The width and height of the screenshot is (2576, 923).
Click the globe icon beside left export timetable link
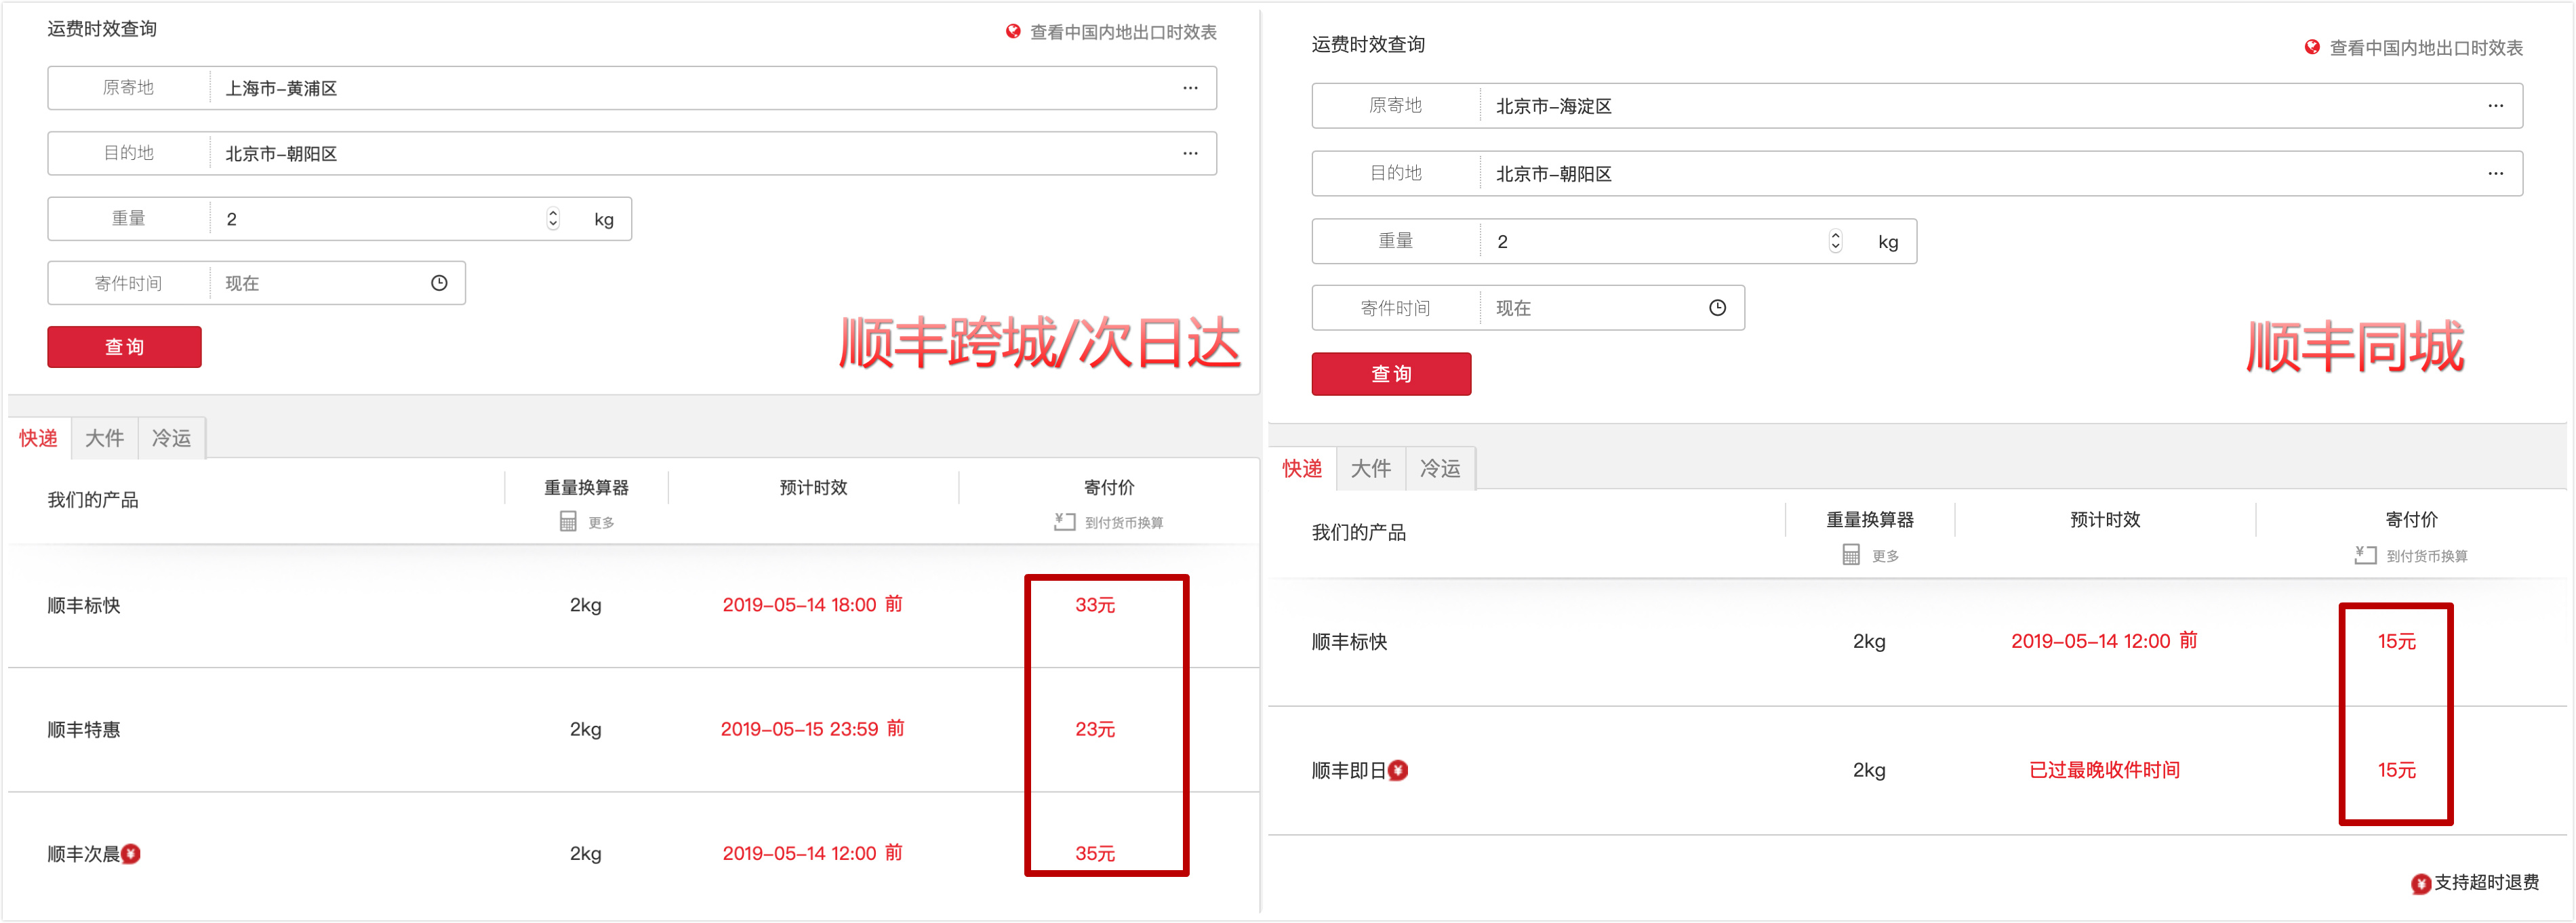tap(1013, 32)
